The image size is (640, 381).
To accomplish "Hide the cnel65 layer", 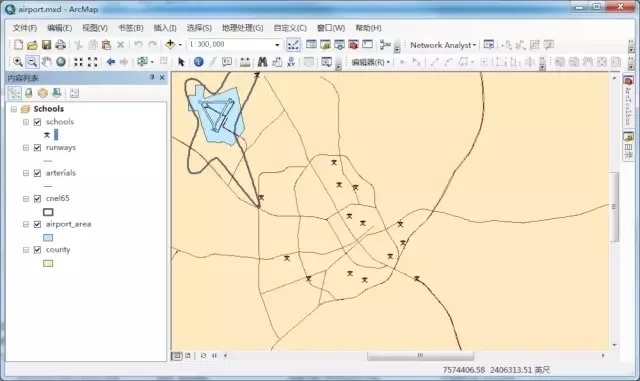I will click(38, 198).
